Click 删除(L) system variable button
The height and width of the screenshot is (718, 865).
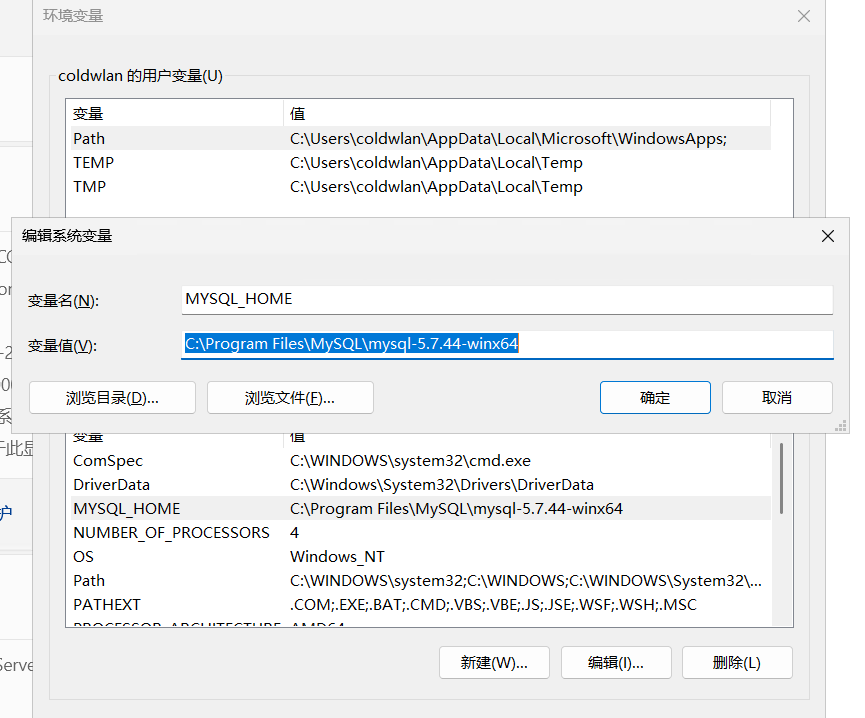click(x=737, y=662)
